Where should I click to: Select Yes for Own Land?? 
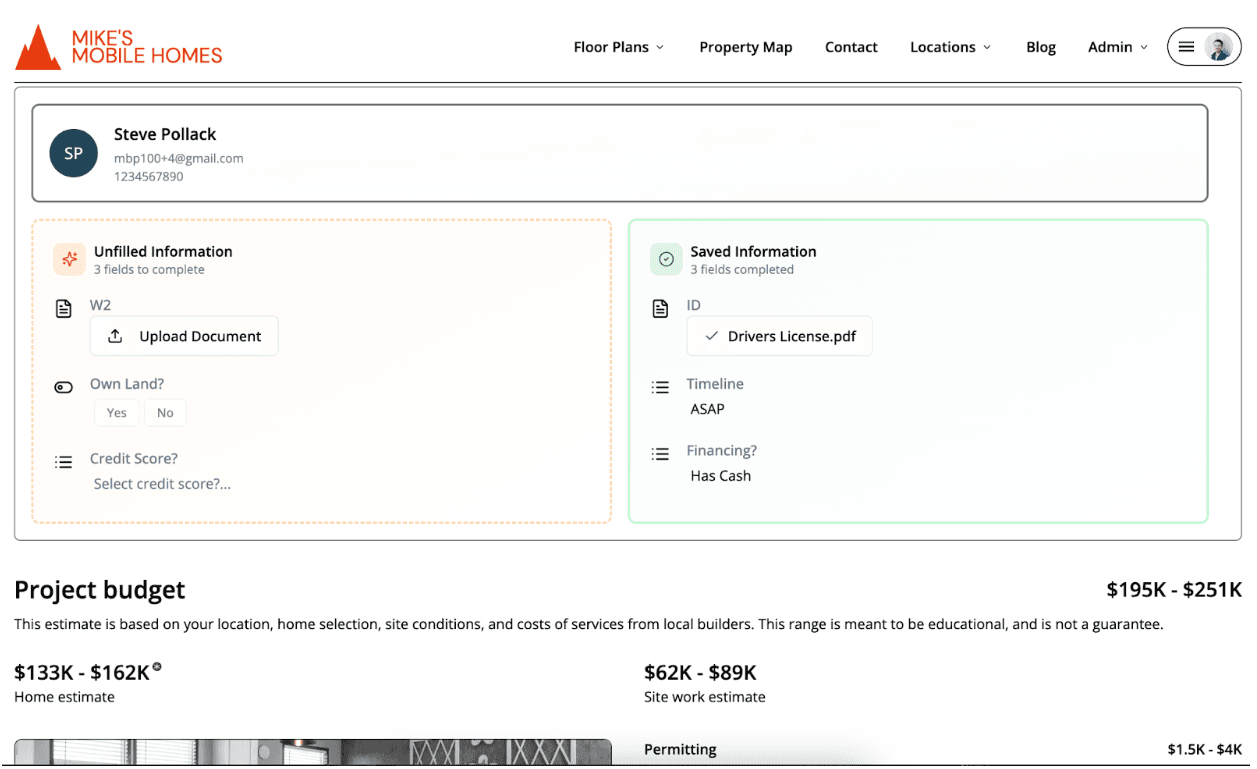tap(116, 412)
